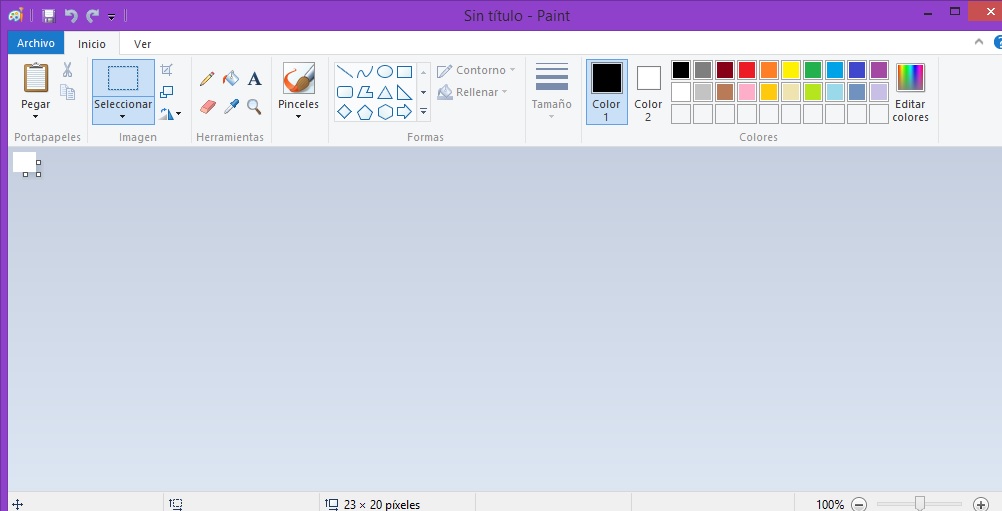Expand the Pinceles brushes dropdown
1002x511 pixels.
tap(298, 116)
